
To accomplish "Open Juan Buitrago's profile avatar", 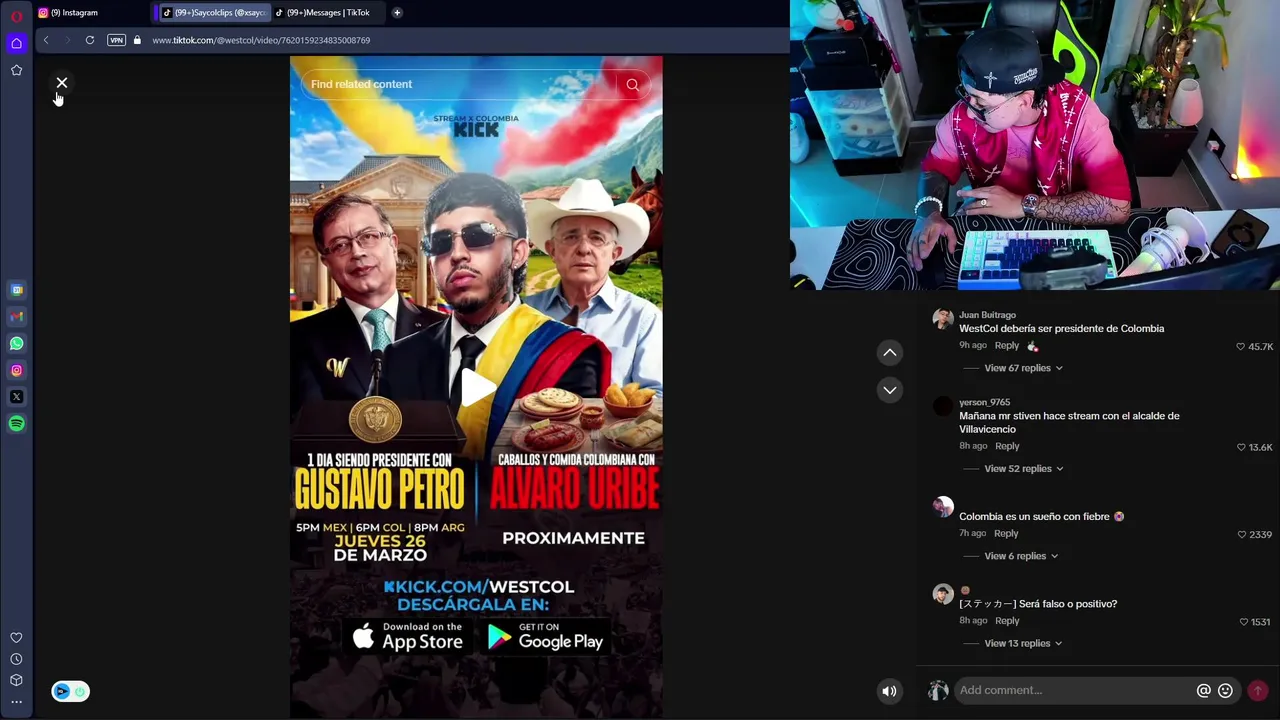I will (x=943, y=320).
